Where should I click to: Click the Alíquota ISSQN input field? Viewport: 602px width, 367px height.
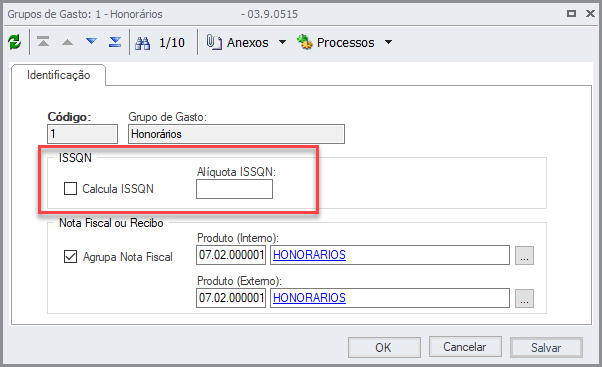click(x=234, y=189)
